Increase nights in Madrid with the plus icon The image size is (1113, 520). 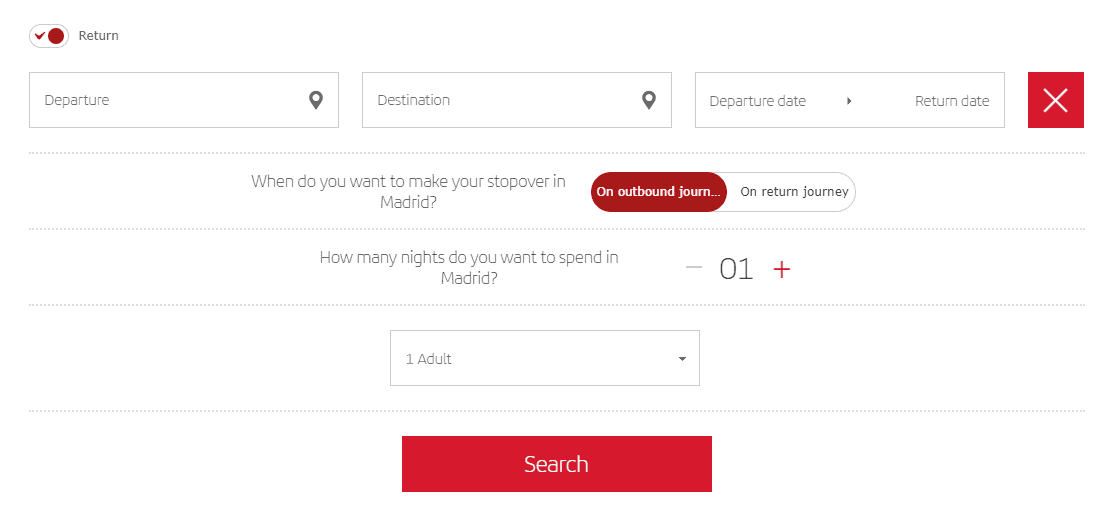click(x=782, y=269)
